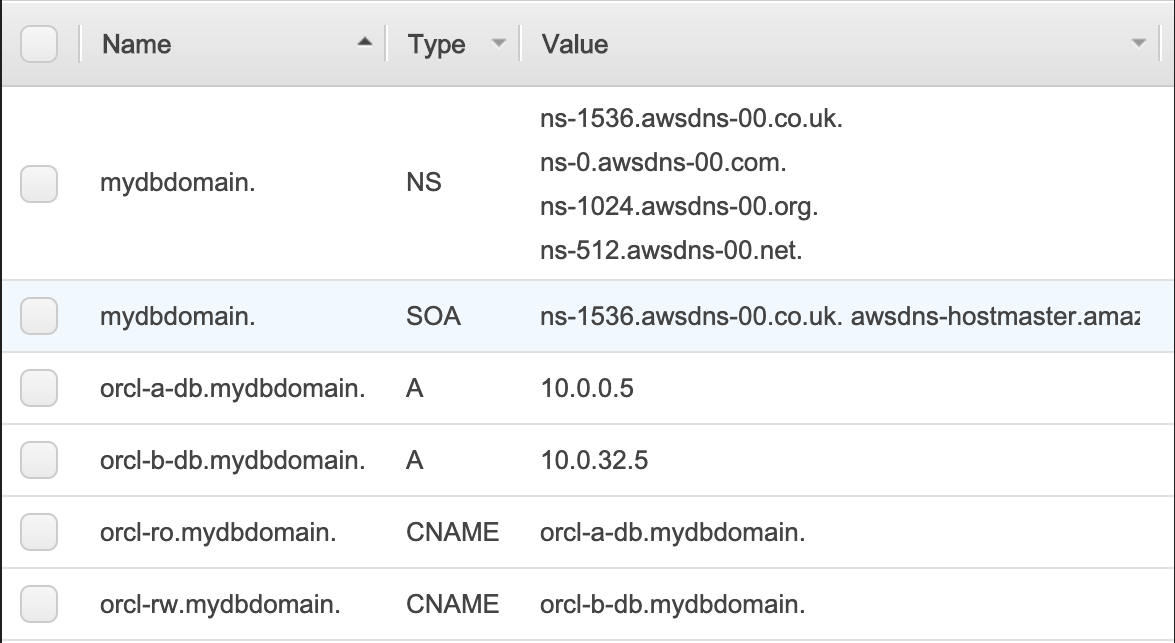Check the box next to the SOA record
This screenshot has height=643, width=1175.
point(38,316)
